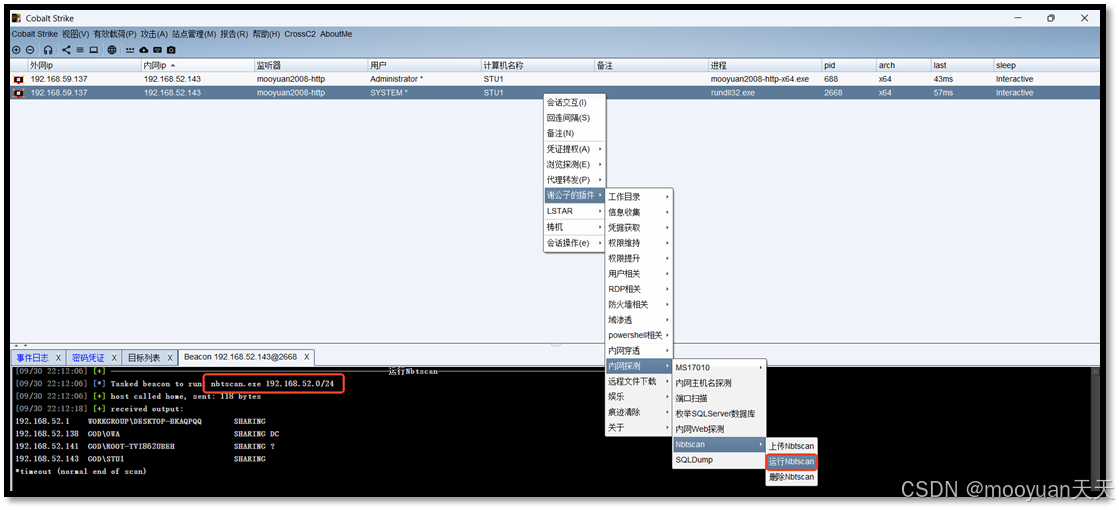Sort by the 内网ip column header

198,65
